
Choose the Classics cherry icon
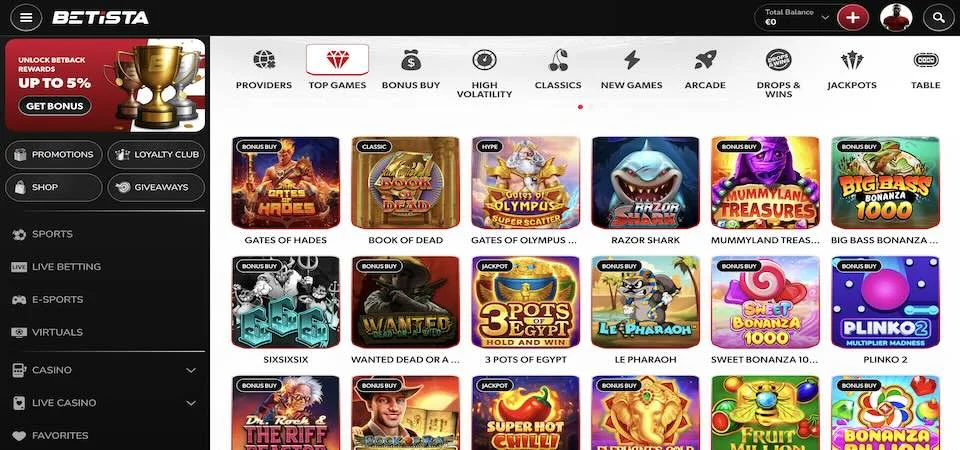click(558, 60)
